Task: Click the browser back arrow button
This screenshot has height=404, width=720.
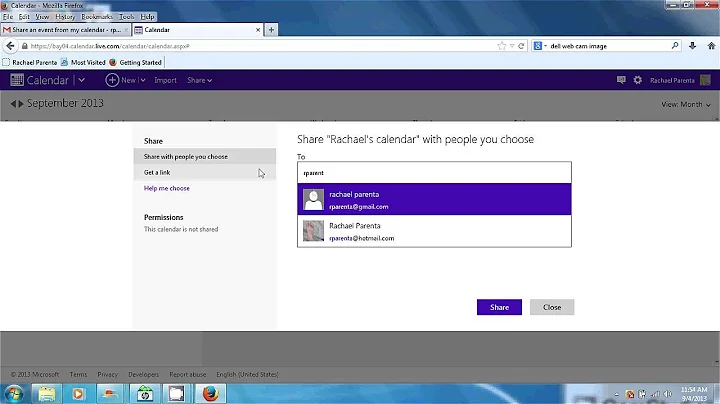Action: coord(10,46)
